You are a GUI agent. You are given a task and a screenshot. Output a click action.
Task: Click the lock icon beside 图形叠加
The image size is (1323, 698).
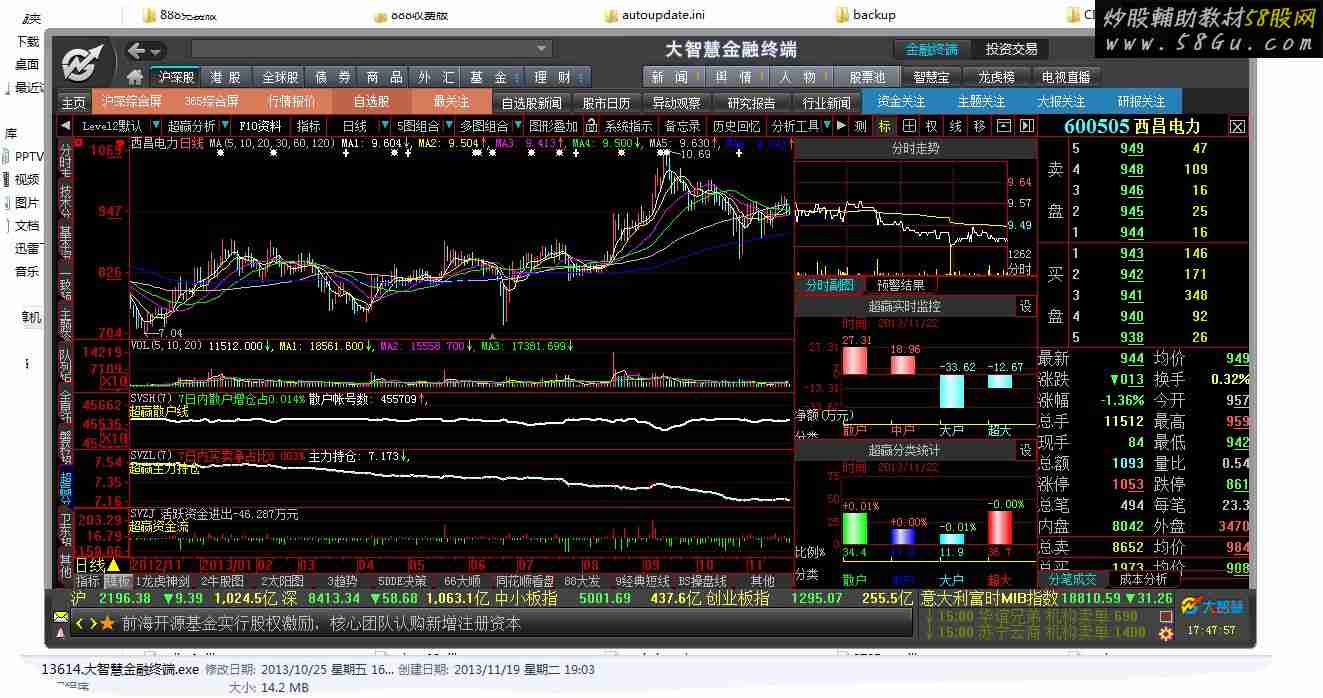pyautogui.click(x=591, y=126)
